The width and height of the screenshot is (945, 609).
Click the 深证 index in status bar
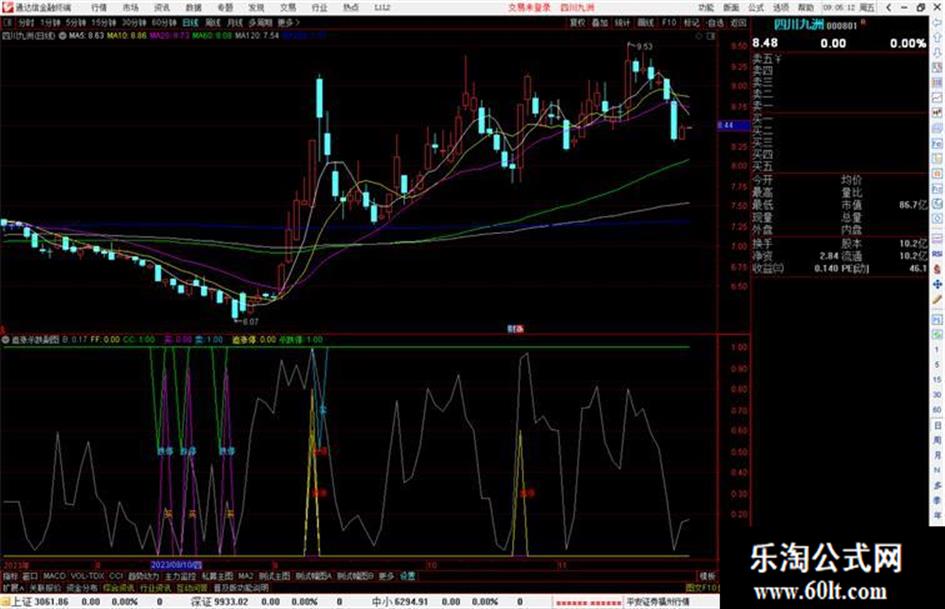pyautogui.click(x=202, y=602)
